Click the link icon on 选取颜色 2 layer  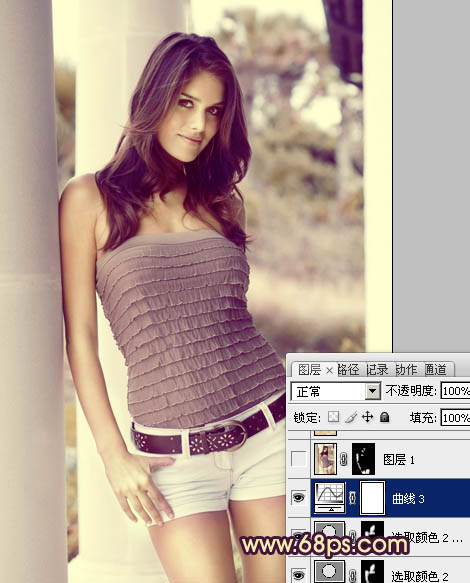click(x=352, y=575)
